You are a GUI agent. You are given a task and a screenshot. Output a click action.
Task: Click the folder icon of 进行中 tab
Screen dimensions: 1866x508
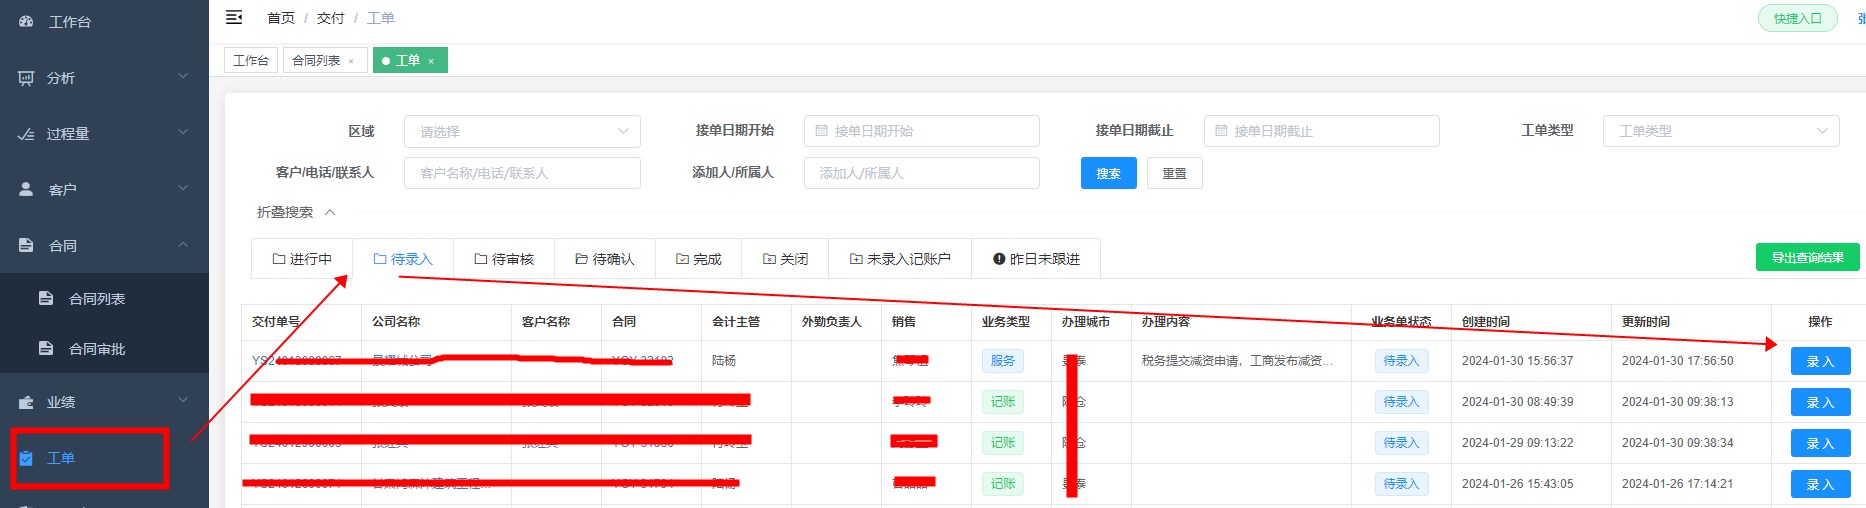(279, 259)
